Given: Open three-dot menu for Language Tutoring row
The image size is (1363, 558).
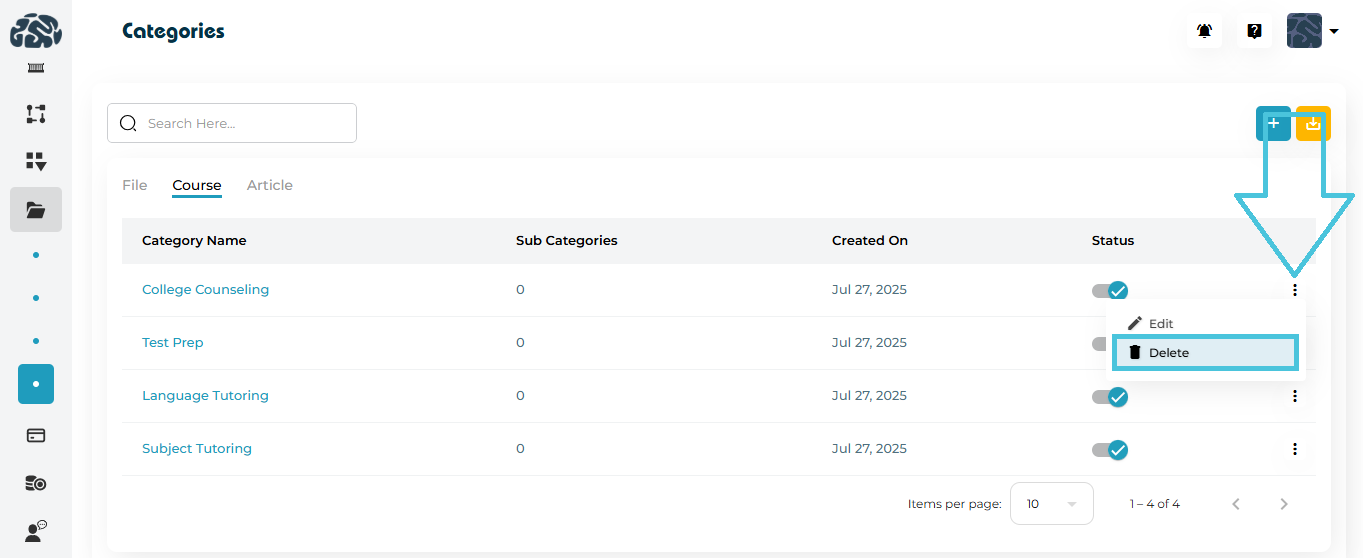Looking at the screenshot, I should [x=1295, y=396].
